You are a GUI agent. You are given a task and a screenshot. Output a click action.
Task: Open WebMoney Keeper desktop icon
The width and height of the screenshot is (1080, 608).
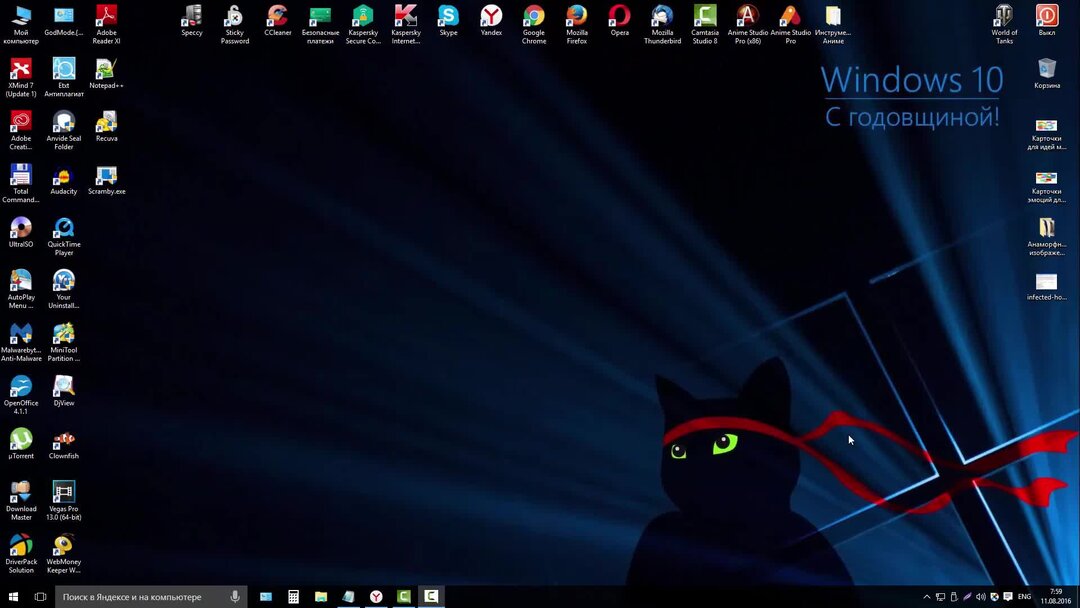pyautogui.click(x=63, y=554)
